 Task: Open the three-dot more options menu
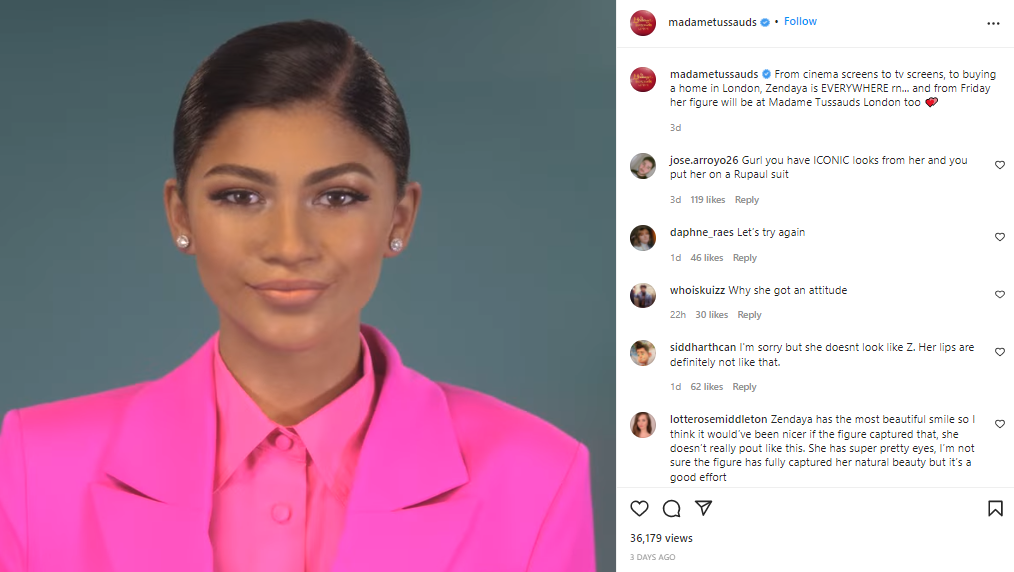[993, 23]
